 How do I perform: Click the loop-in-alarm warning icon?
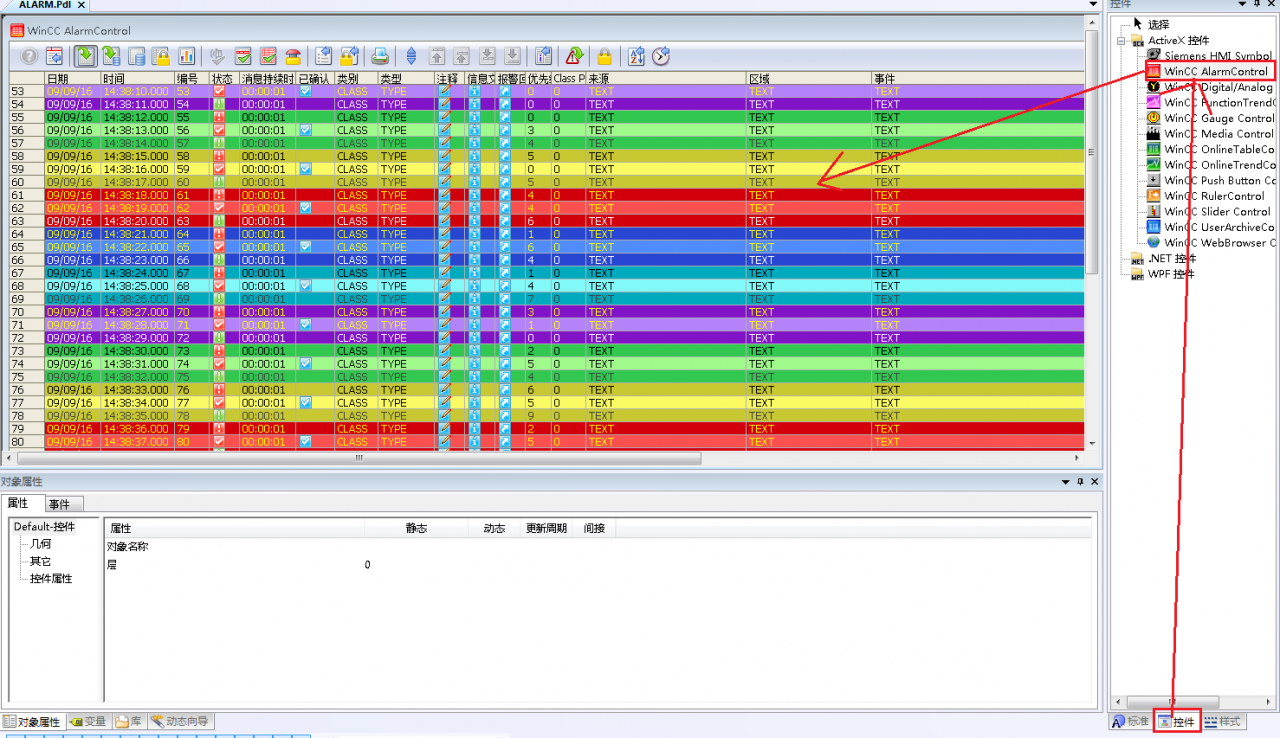pos(574,56)
